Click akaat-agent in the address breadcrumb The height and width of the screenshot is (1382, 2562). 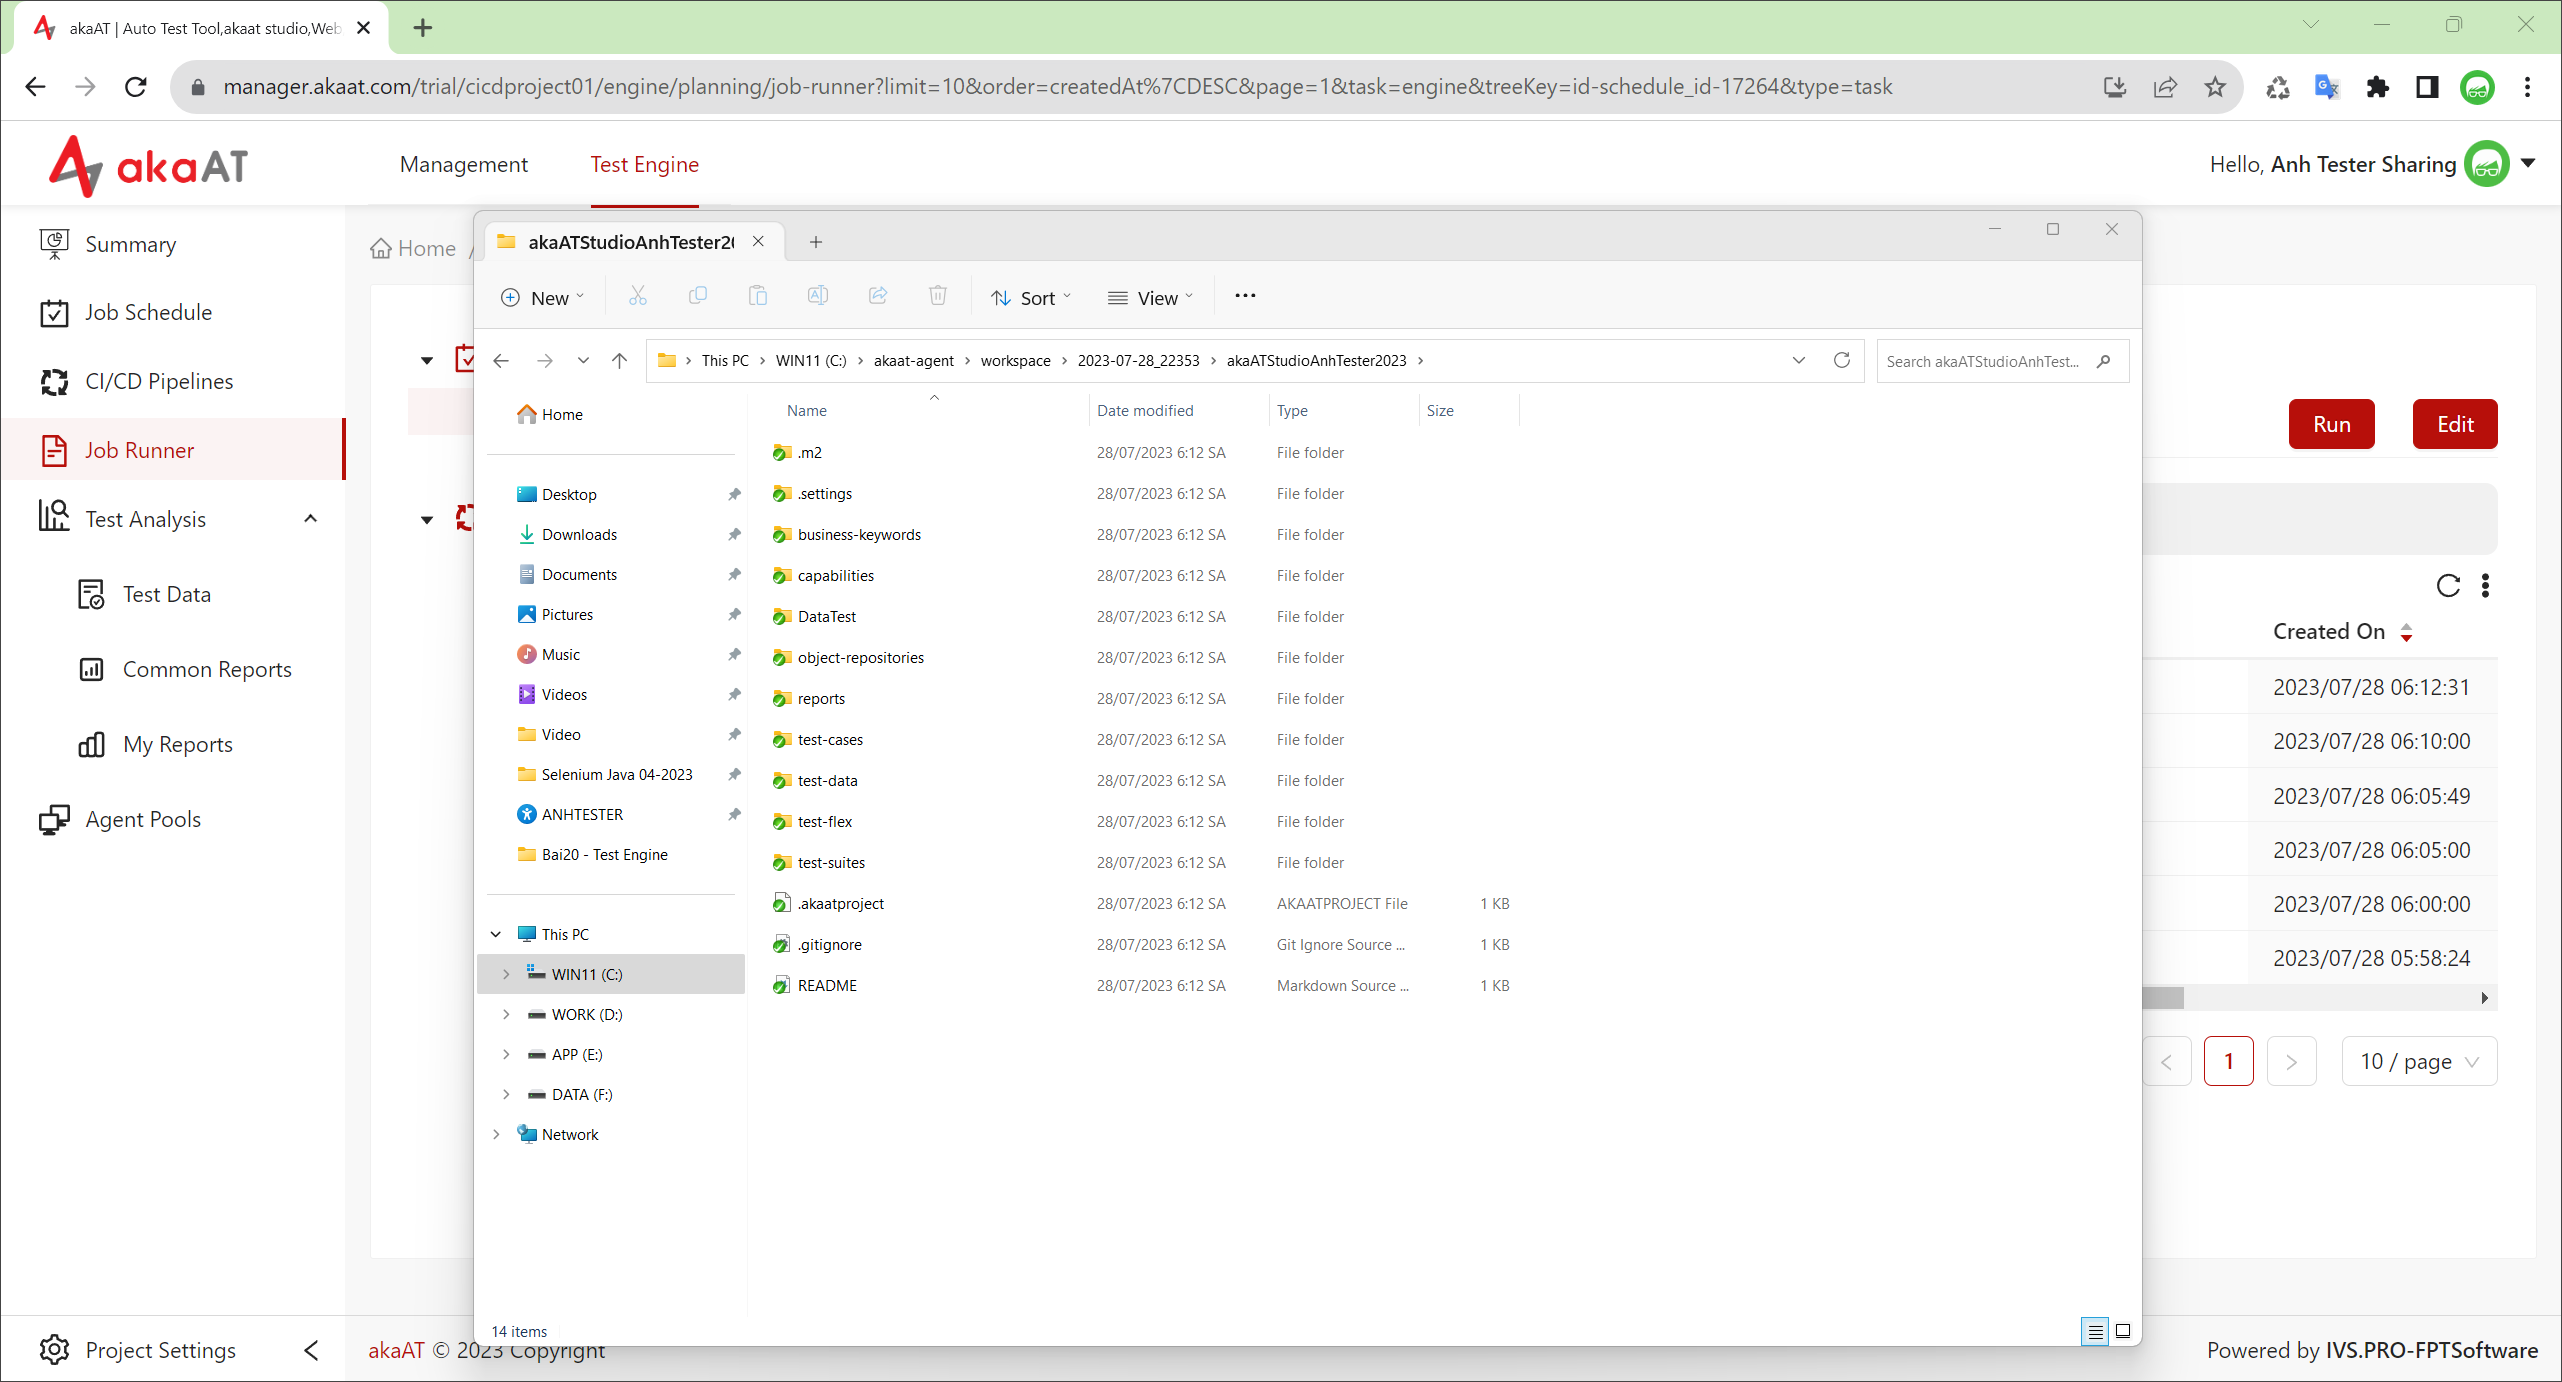point(913,361)
